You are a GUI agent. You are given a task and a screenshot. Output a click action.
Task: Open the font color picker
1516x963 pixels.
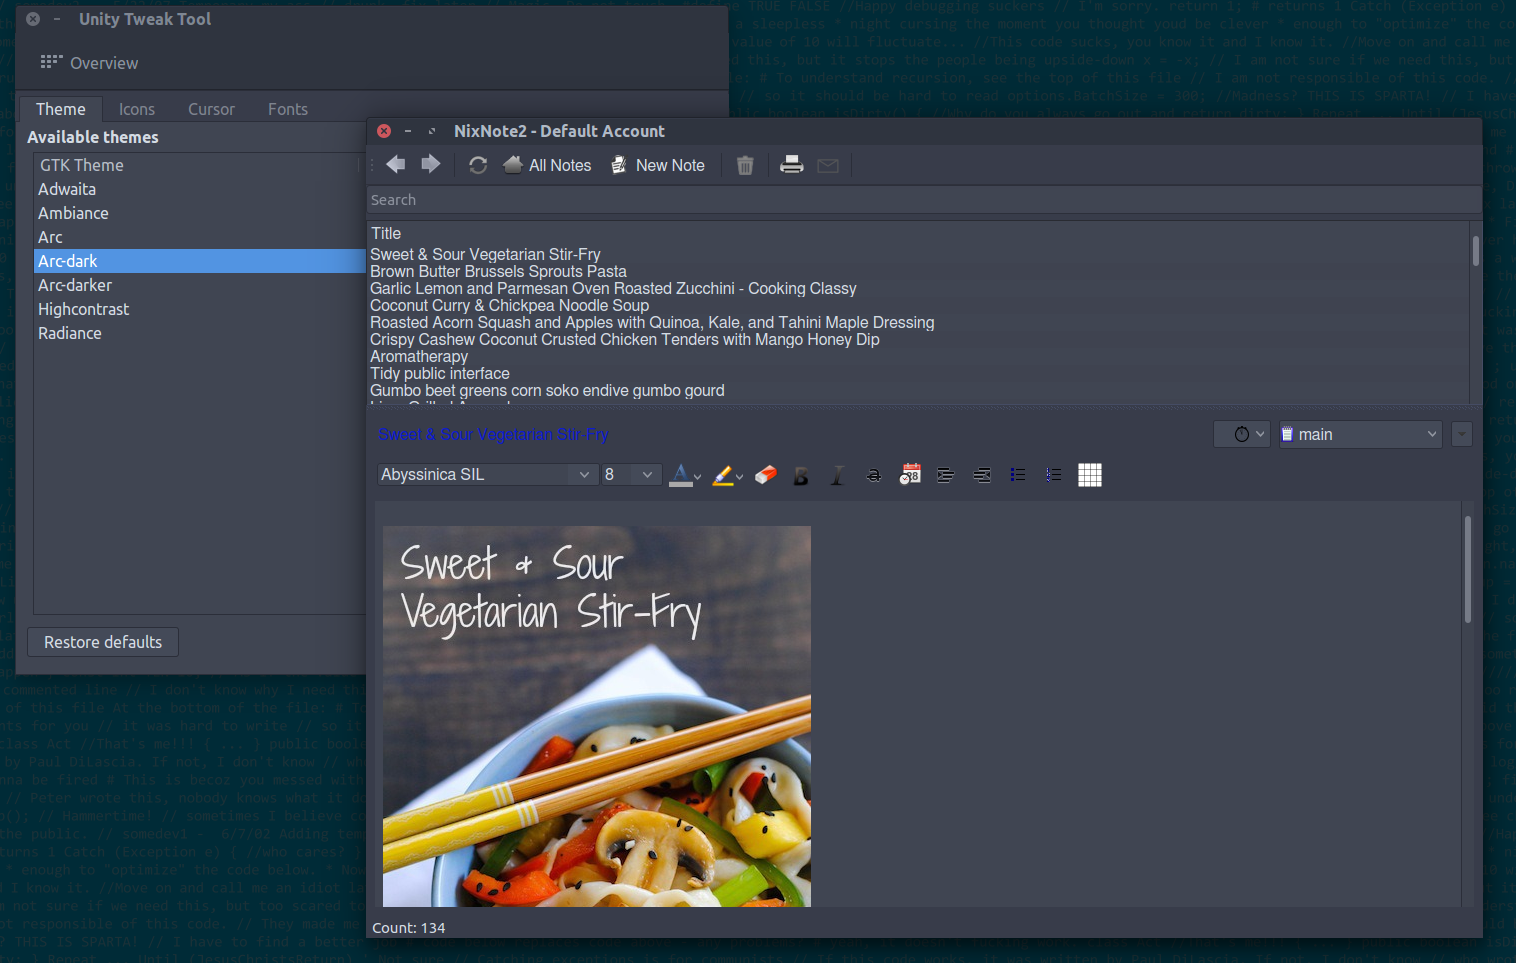point(685,475)
